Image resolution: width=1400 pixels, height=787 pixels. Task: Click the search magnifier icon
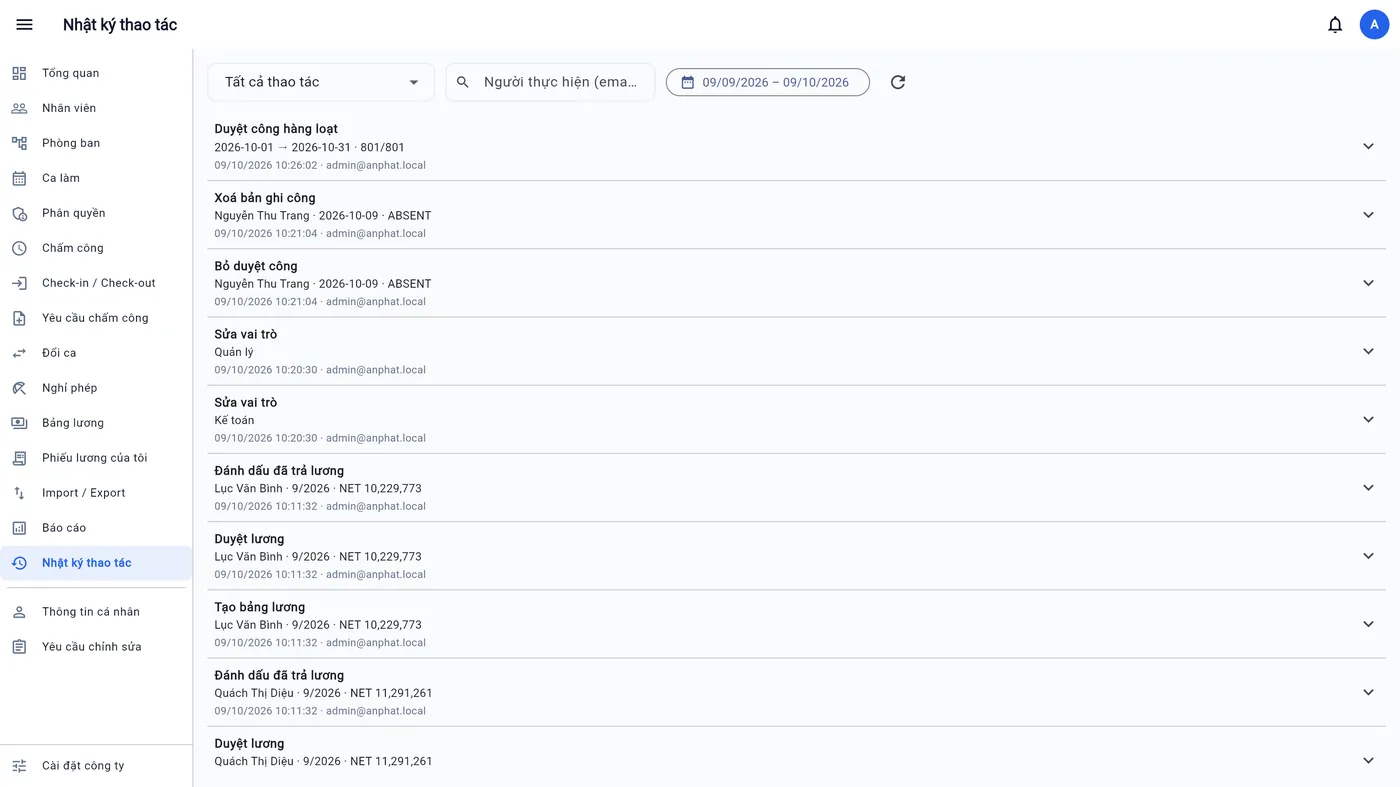[463, 82]
